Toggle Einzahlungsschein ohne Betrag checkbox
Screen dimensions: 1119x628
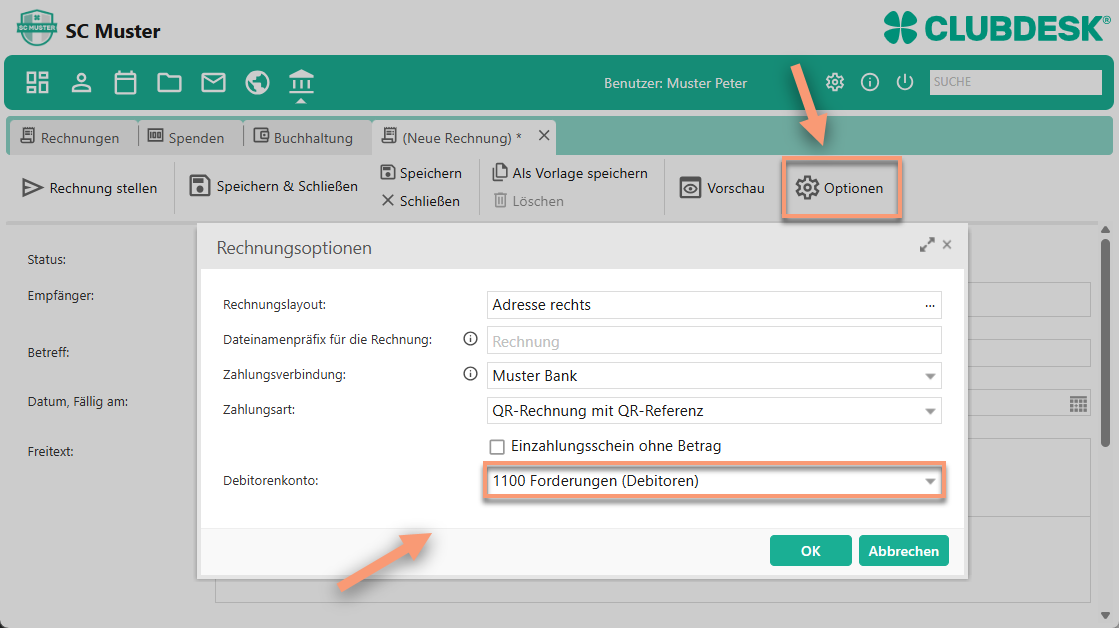click(497, 447)
